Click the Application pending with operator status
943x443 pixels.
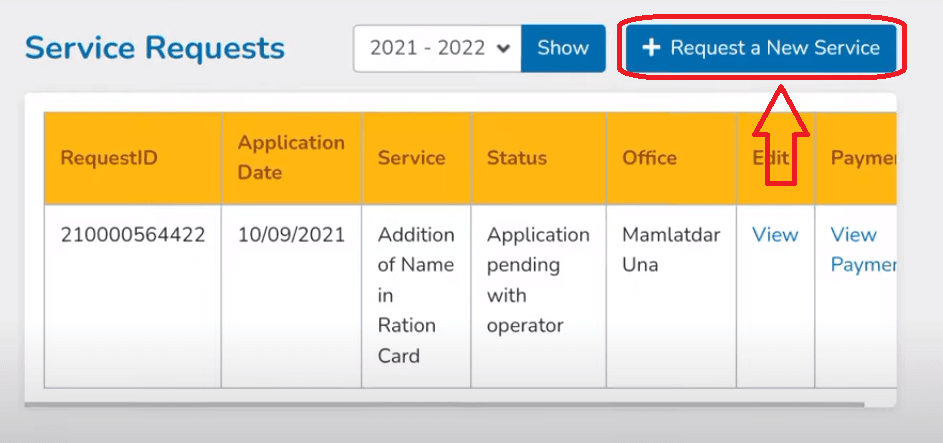(538, 280)
